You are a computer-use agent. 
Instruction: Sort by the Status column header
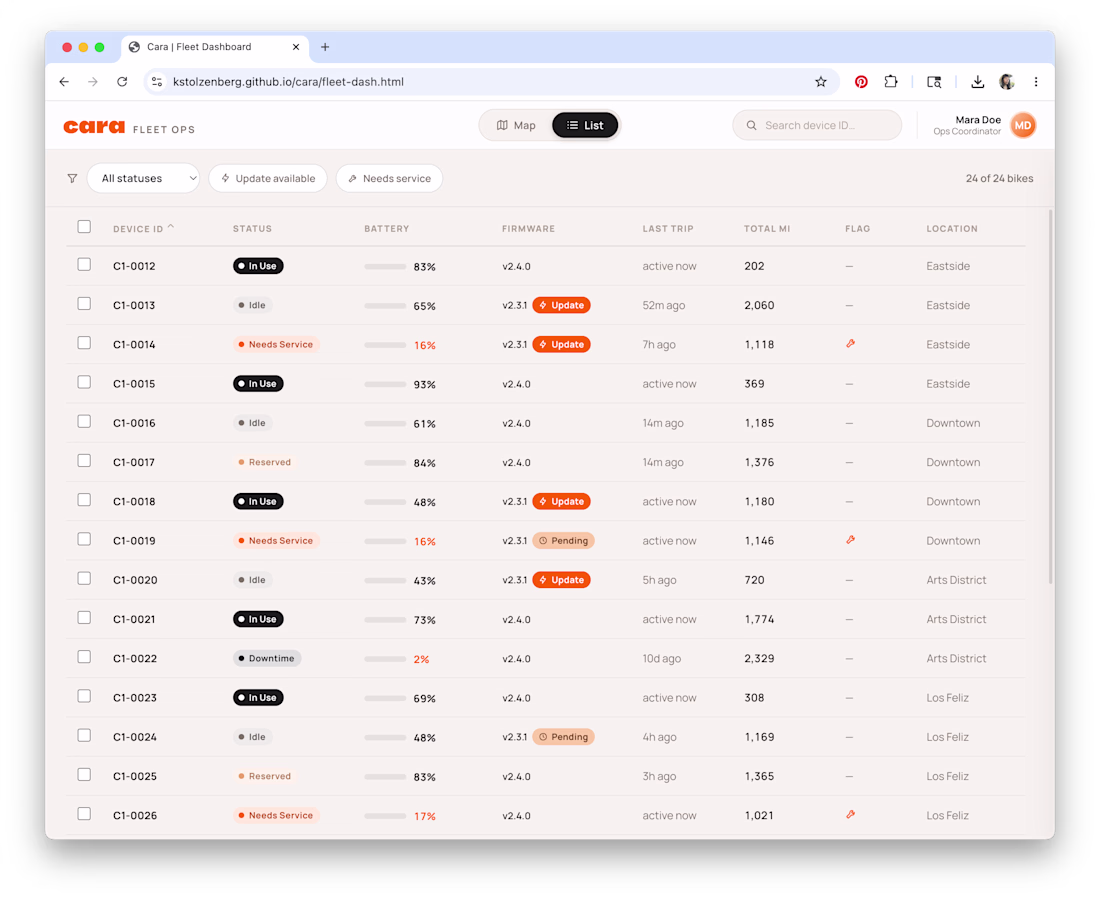tap(253, 229)
